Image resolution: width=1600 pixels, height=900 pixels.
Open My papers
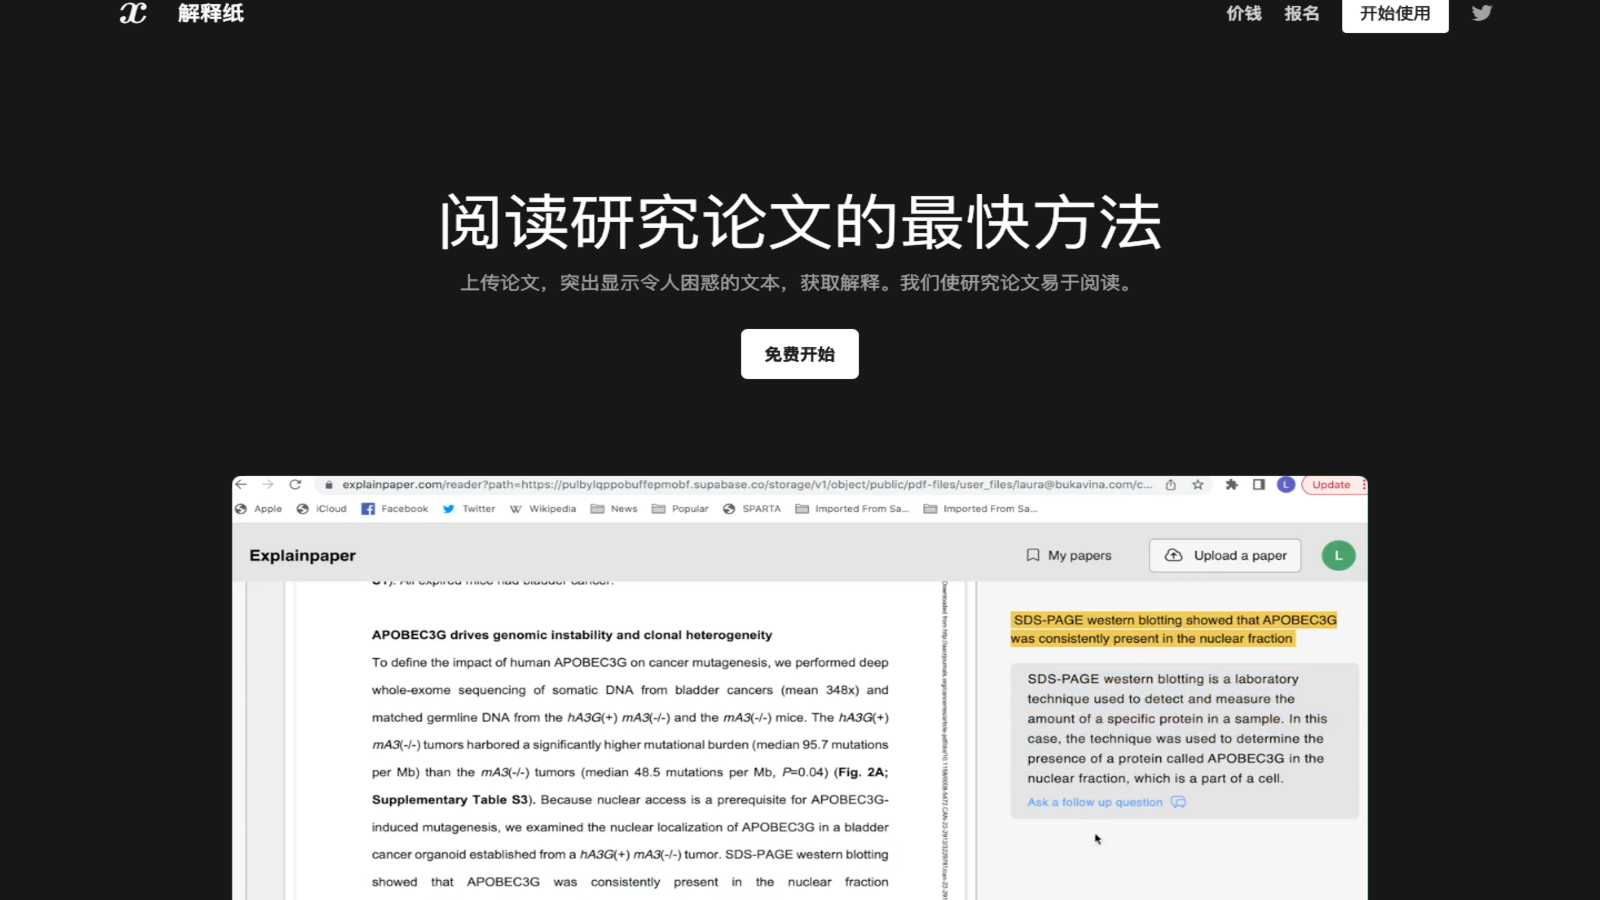click(1069, 555)
